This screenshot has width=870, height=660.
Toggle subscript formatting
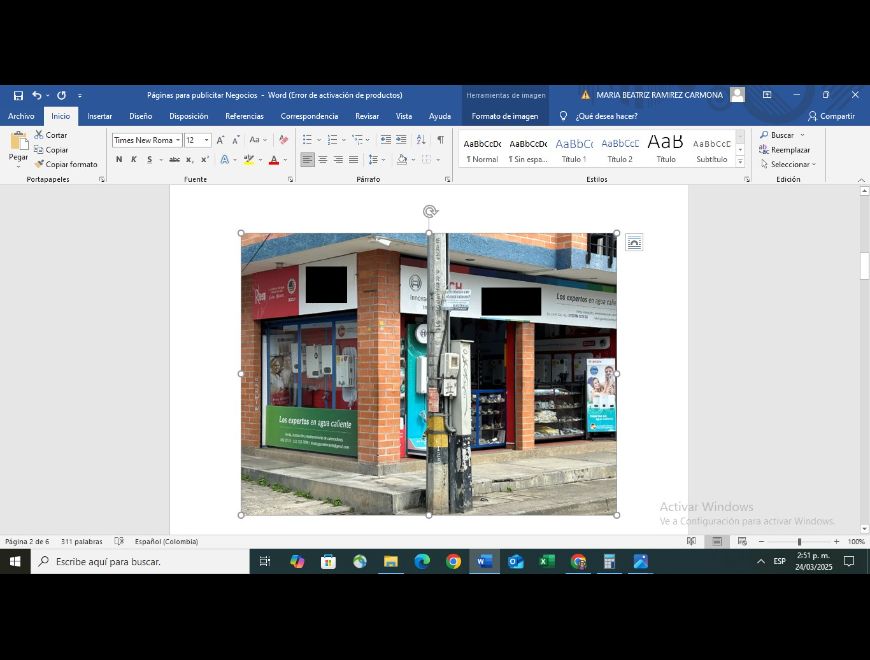click(190, 160)
